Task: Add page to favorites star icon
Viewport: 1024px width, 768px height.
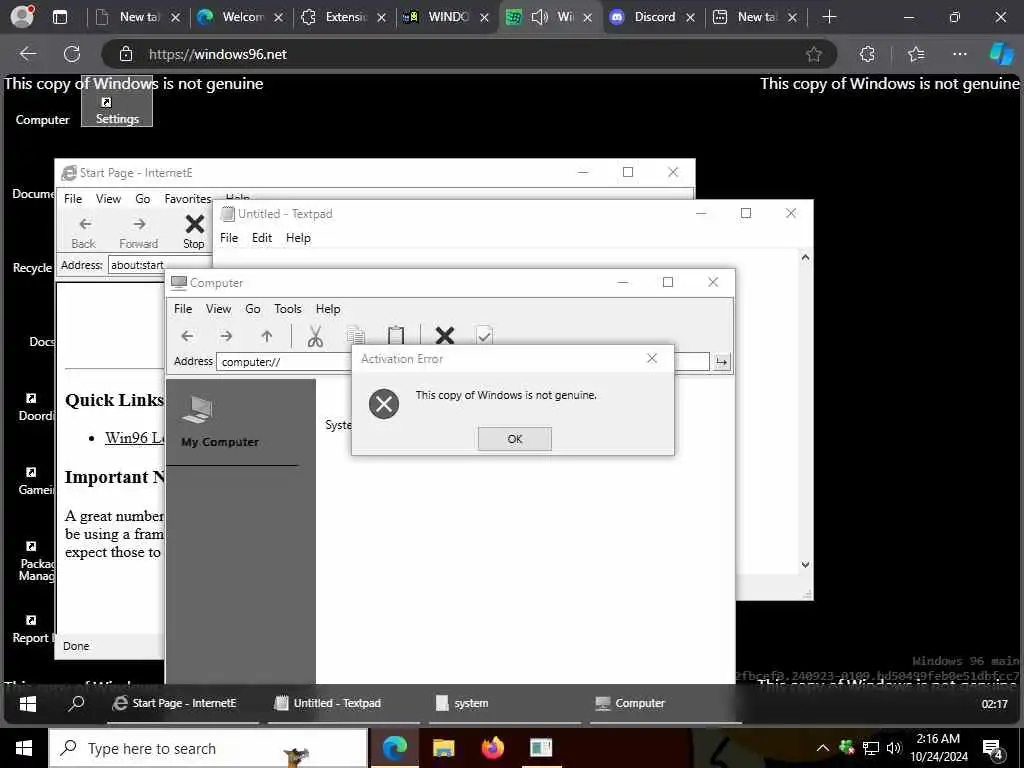Action: (813, 54)
